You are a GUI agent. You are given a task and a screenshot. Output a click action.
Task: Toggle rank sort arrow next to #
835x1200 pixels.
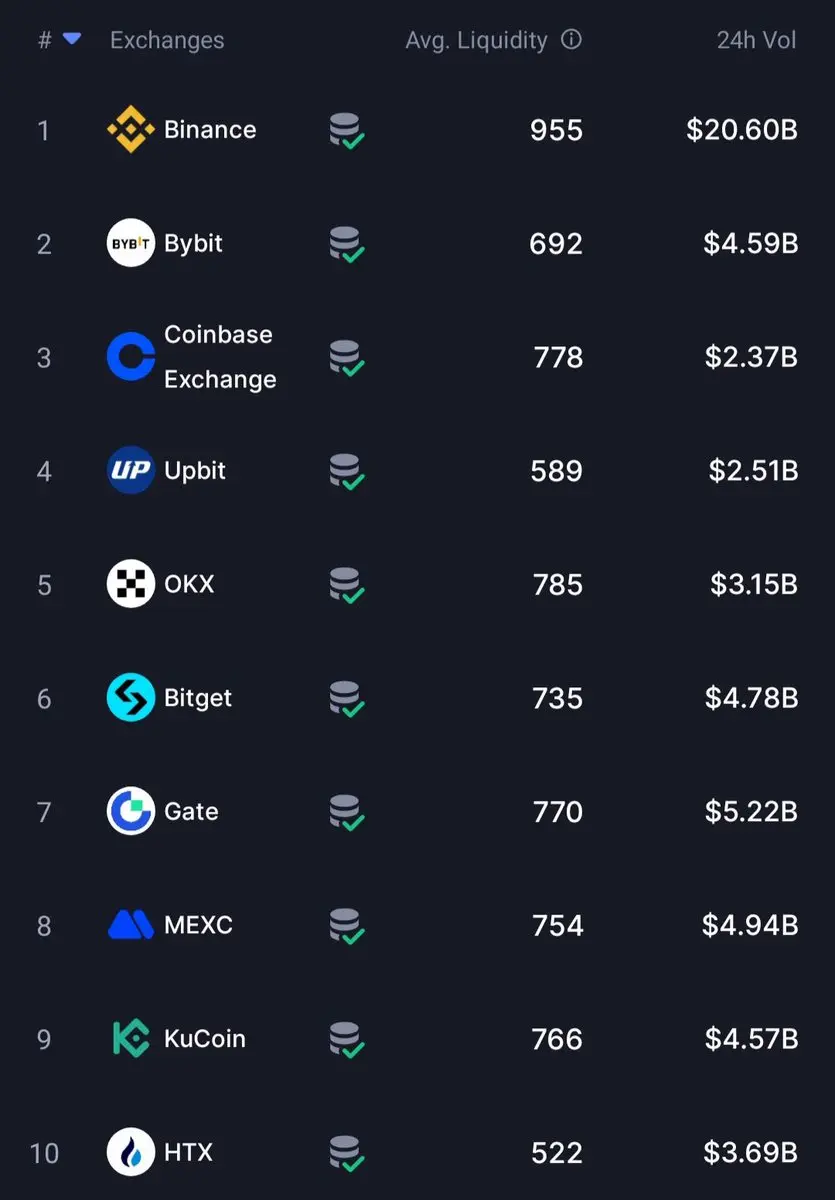tap(72, 39)
